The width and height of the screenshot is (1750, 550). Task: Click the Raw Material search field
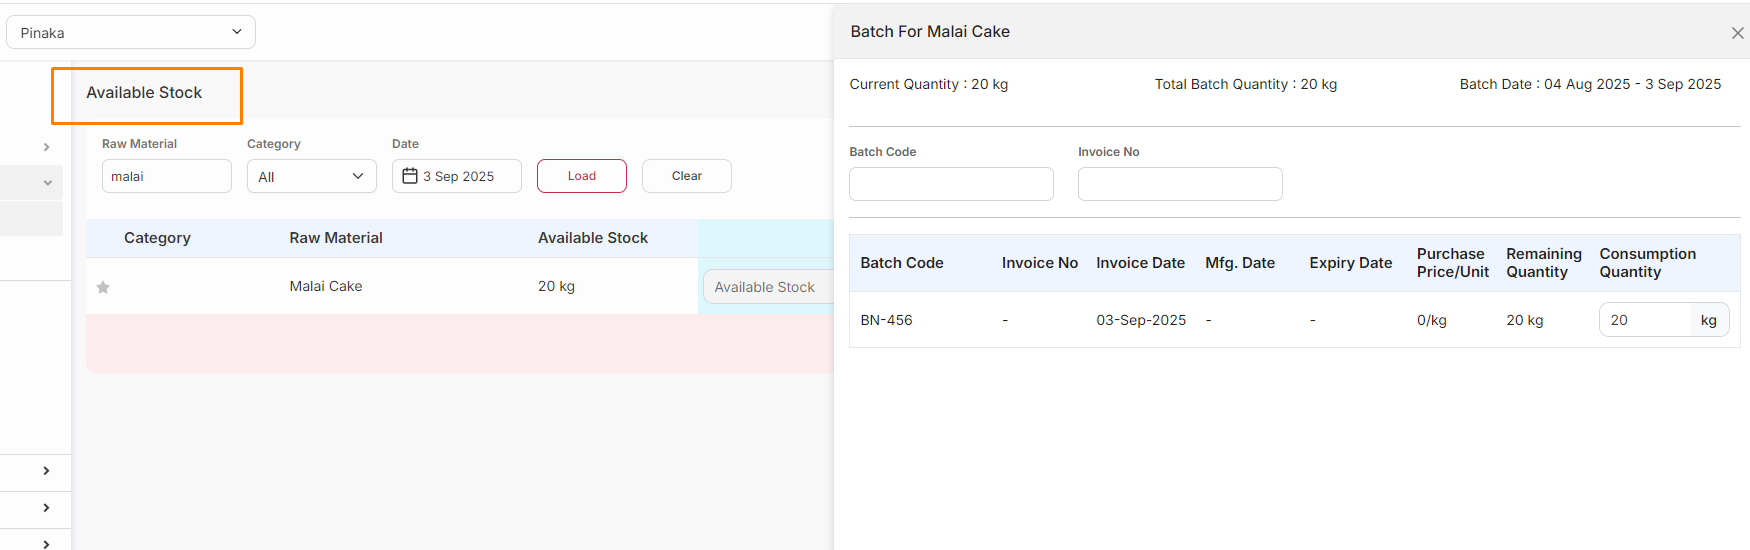click(166, 176)
